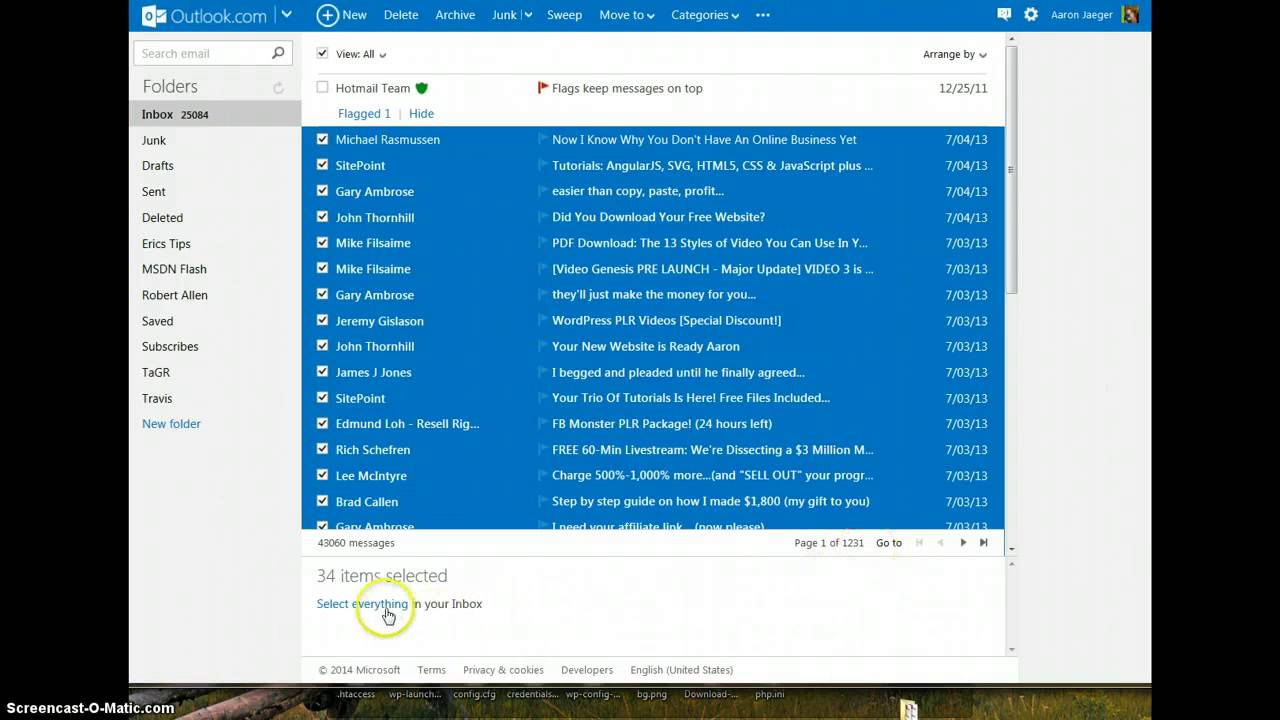Flag the 'PDF Download: The 13 Styles' message
Screen dimensions: 1280x720
pyautogui.click(x=543, y=243)
